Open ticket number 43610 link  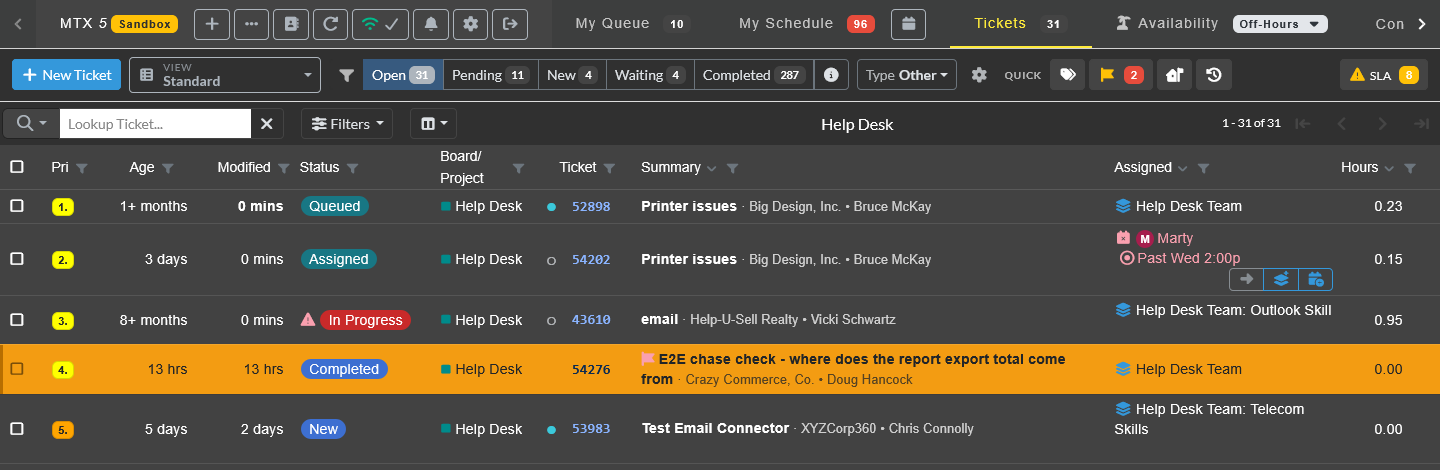[591, 321]
